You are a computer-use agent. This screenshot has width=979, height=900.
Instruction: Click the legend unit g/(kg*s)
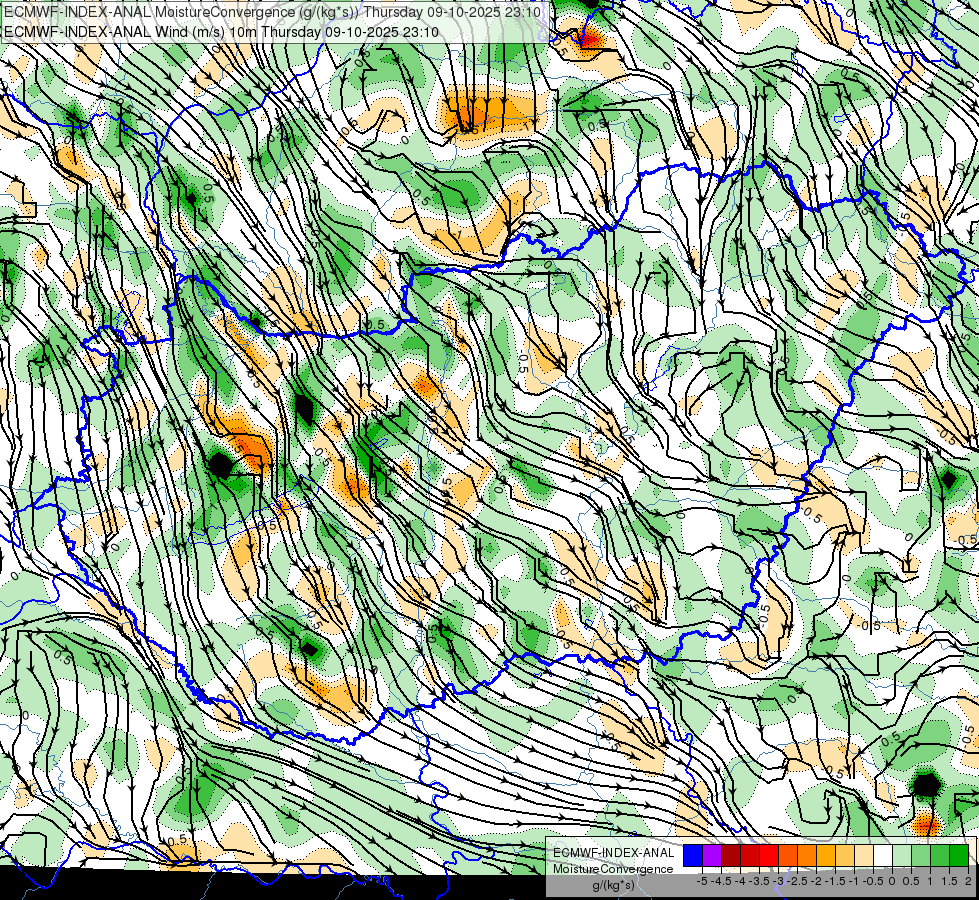coord(613,886)
